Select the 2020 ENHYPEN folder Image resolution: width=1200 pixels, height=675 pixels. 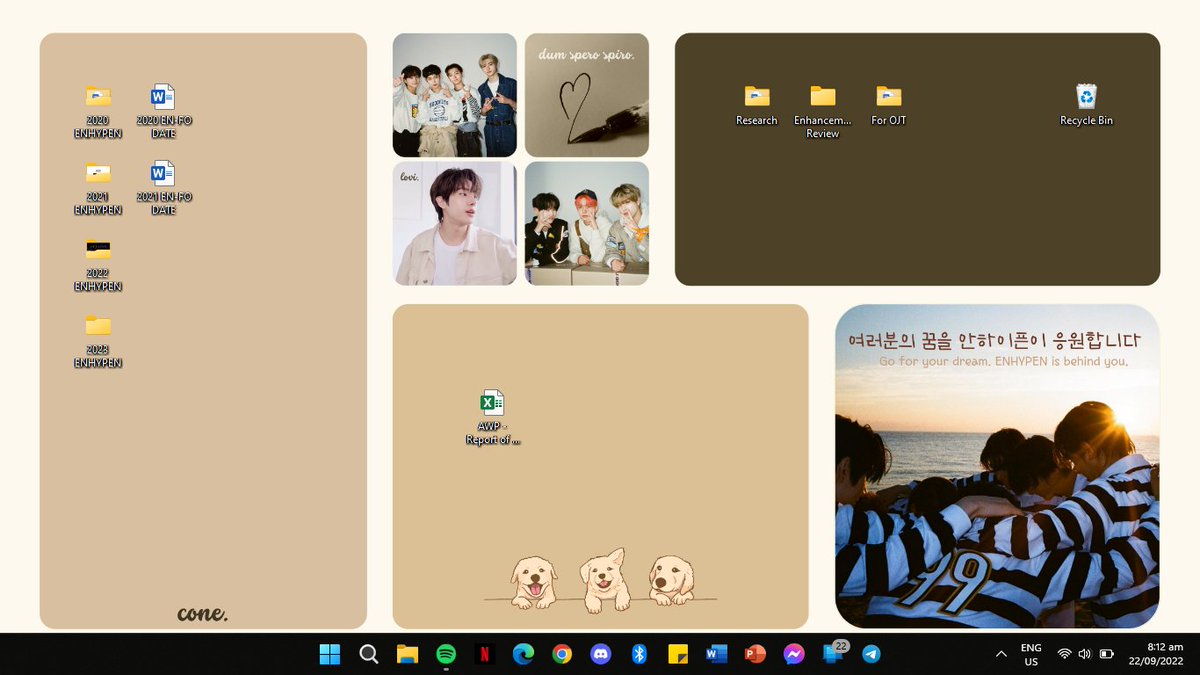click(98, 111)
